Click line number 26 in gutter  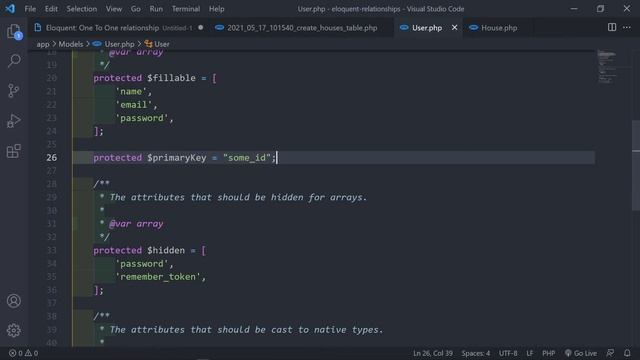point(51,158)
